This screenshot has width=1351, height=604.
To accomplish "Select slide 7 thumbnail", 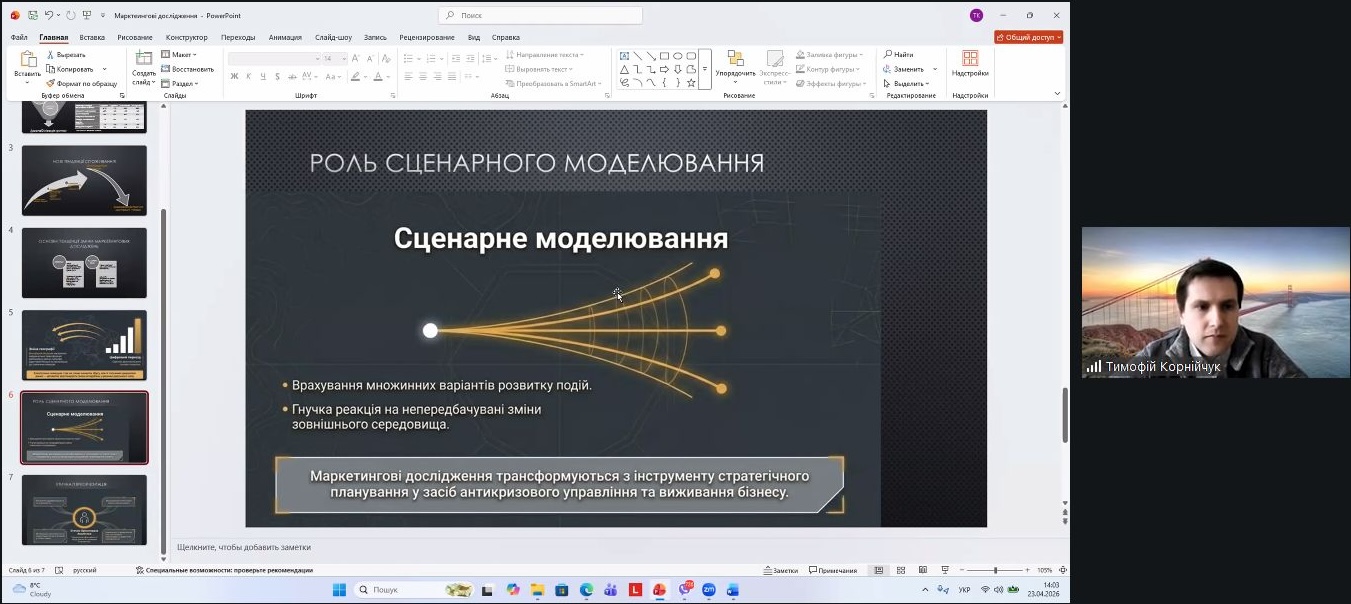I will coord(84,510).
